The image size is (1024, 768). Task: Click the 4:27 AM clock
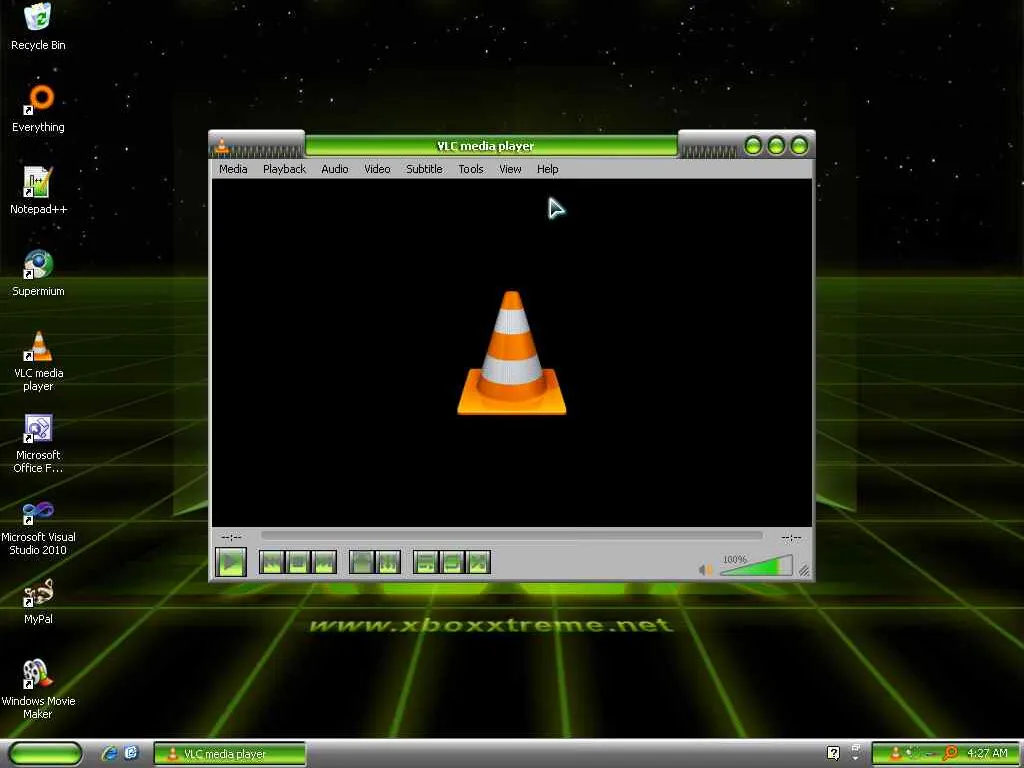987,754
